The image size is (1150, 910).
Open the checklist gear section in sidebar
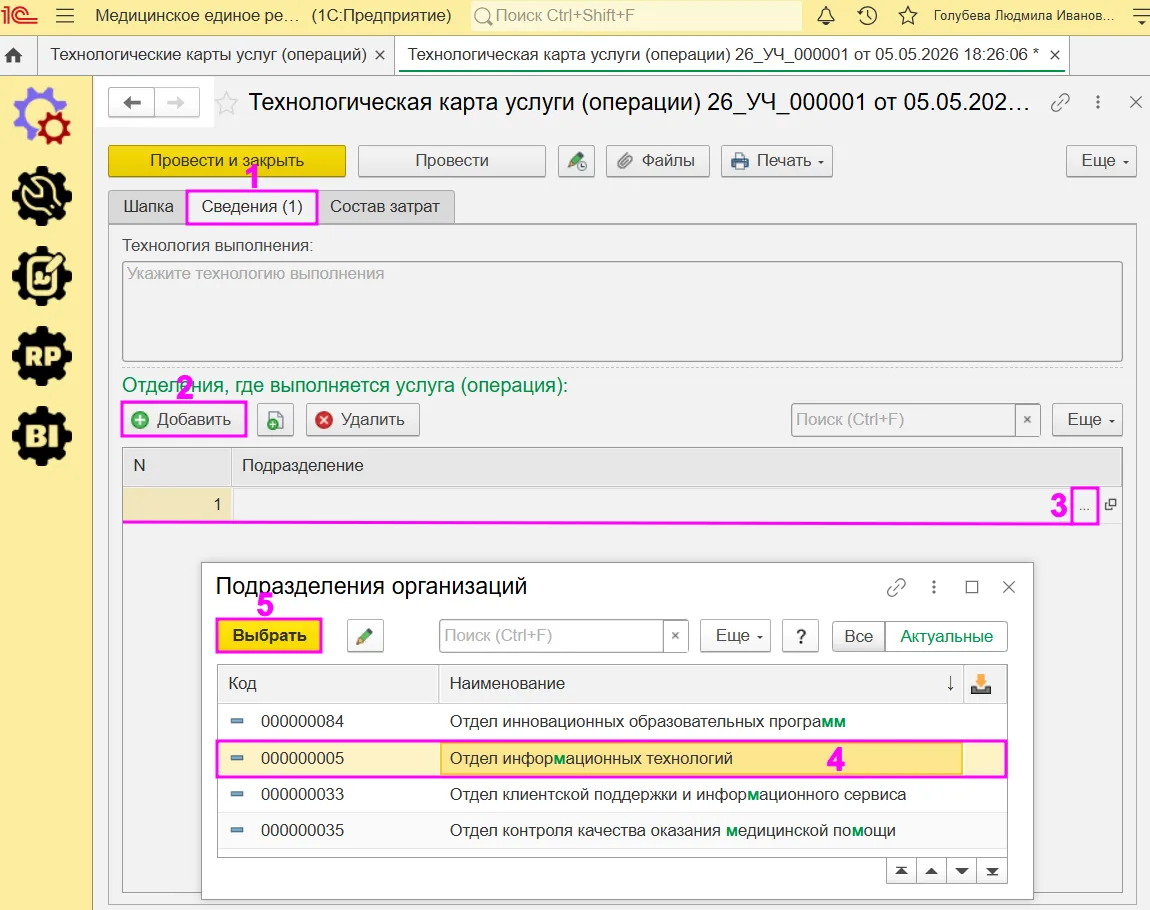coord(42,276)
